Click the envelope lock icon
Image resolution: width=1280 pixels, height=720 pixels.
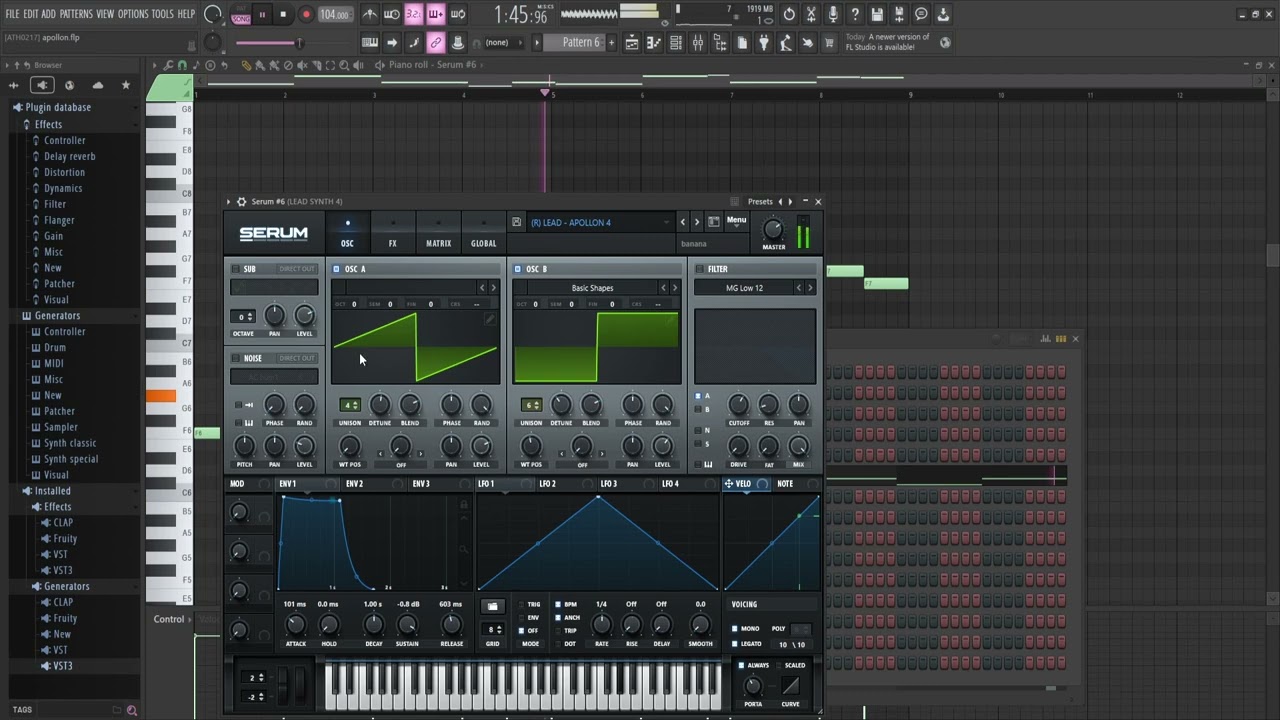pos(464,506)
